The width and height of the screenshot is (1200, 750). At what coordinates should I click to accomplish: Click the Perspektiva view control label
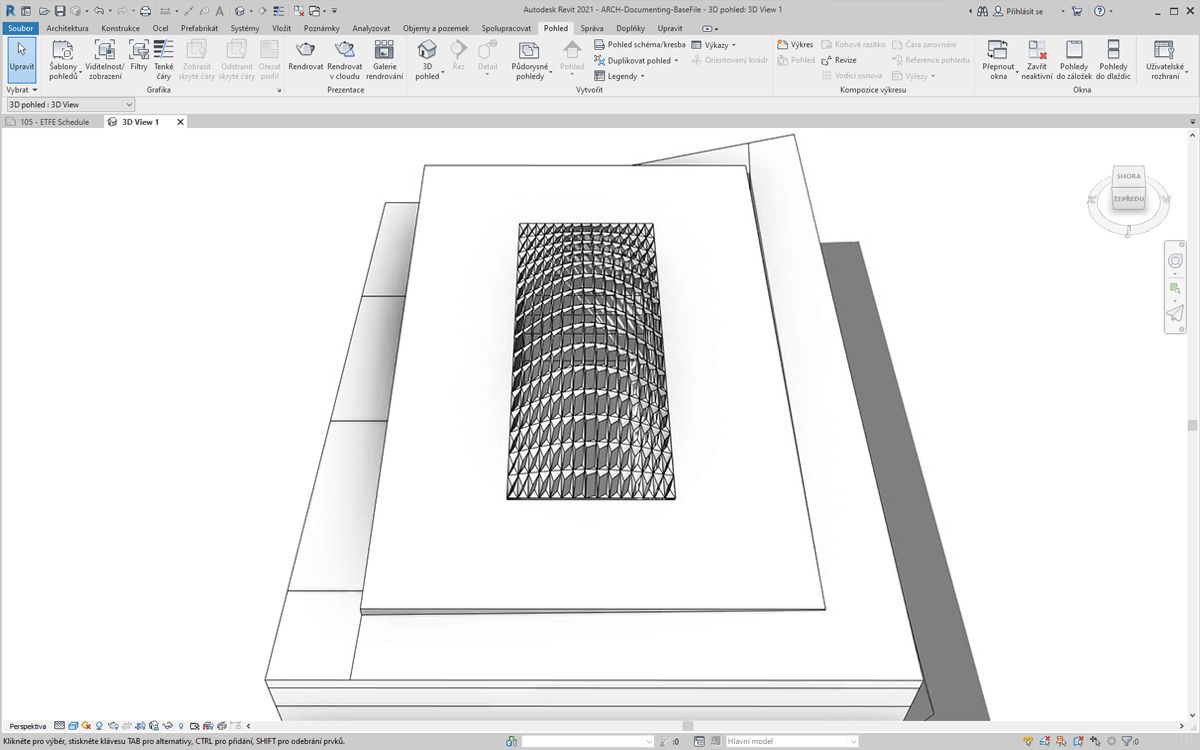pos(28,726)
